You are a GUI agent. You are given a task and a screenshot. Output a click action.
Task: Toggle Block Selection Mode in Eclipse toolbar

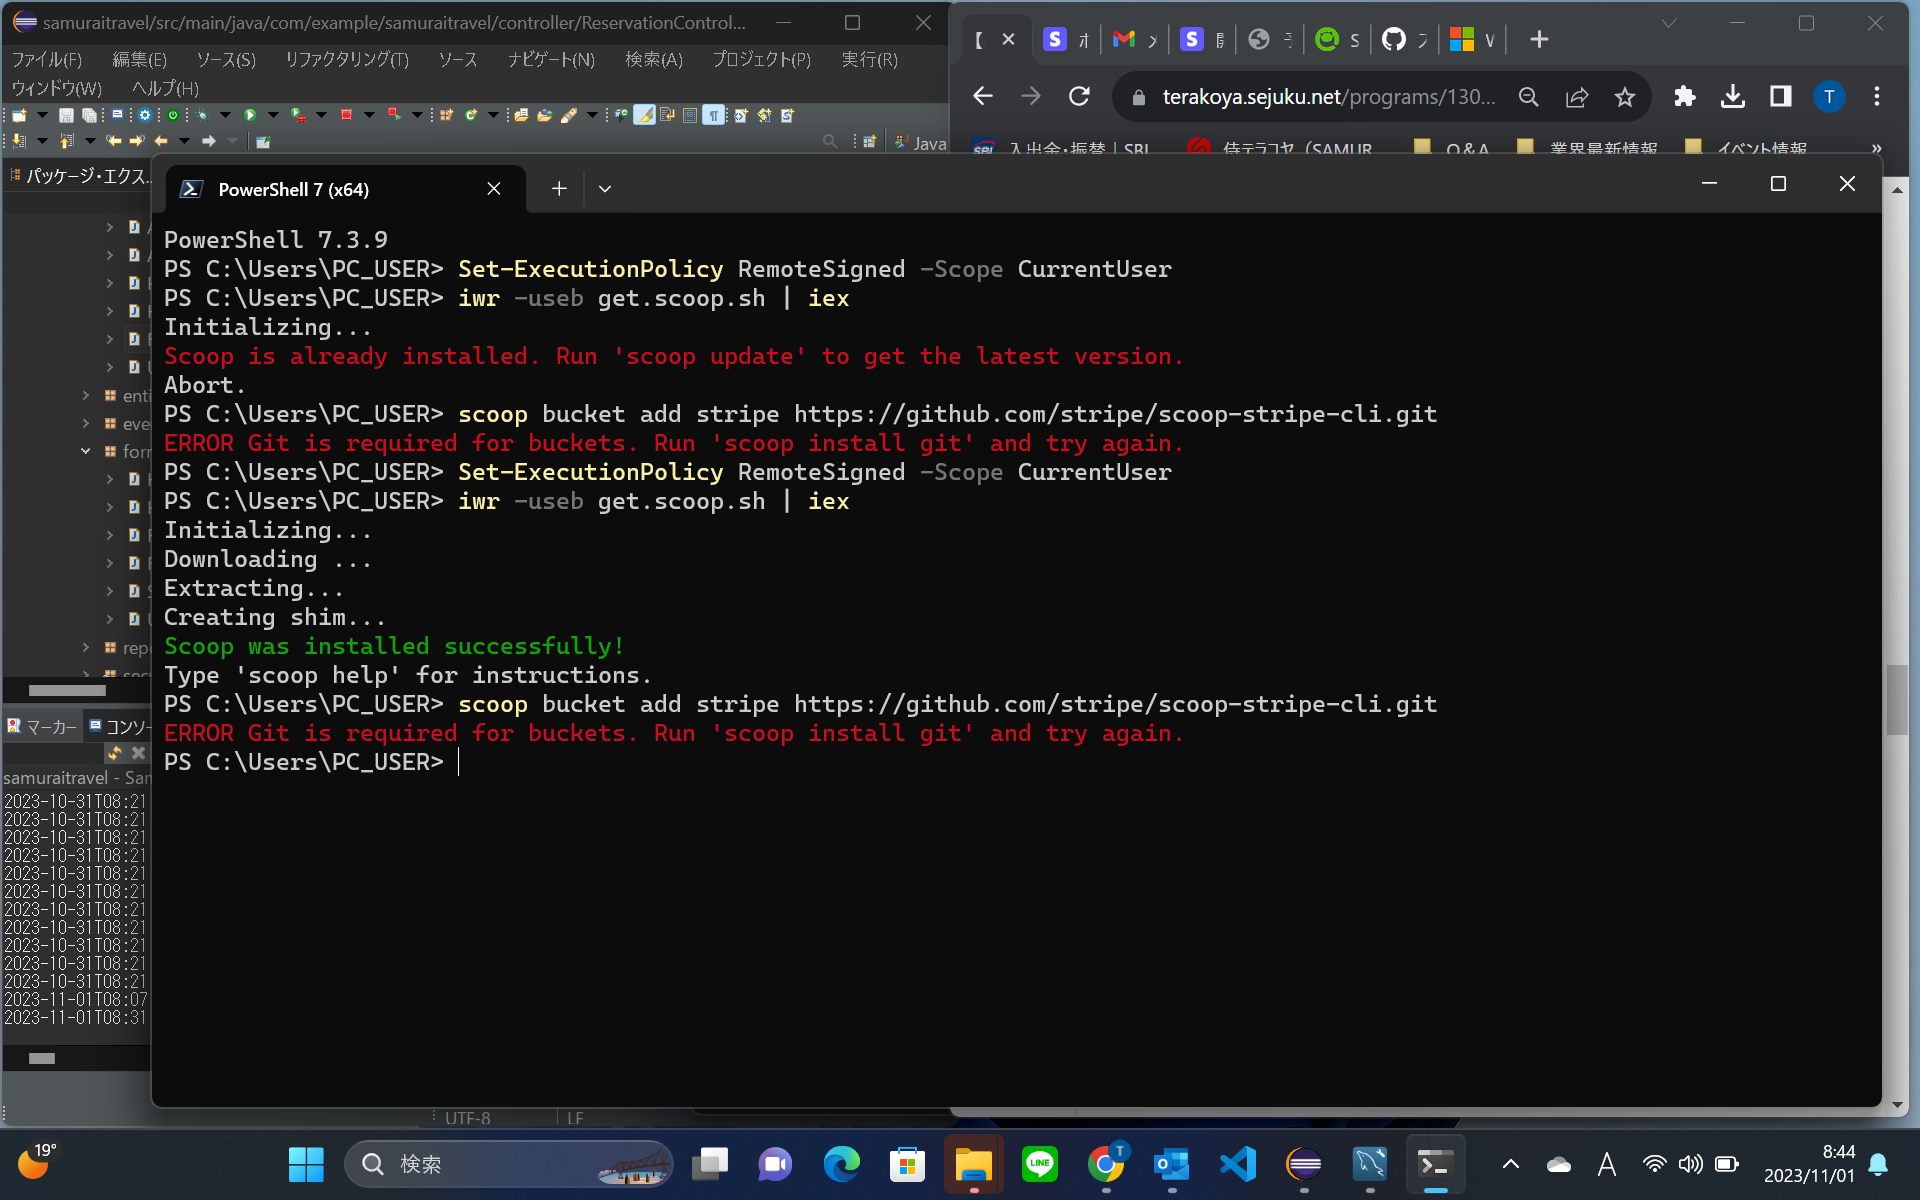tap(690, 115)
